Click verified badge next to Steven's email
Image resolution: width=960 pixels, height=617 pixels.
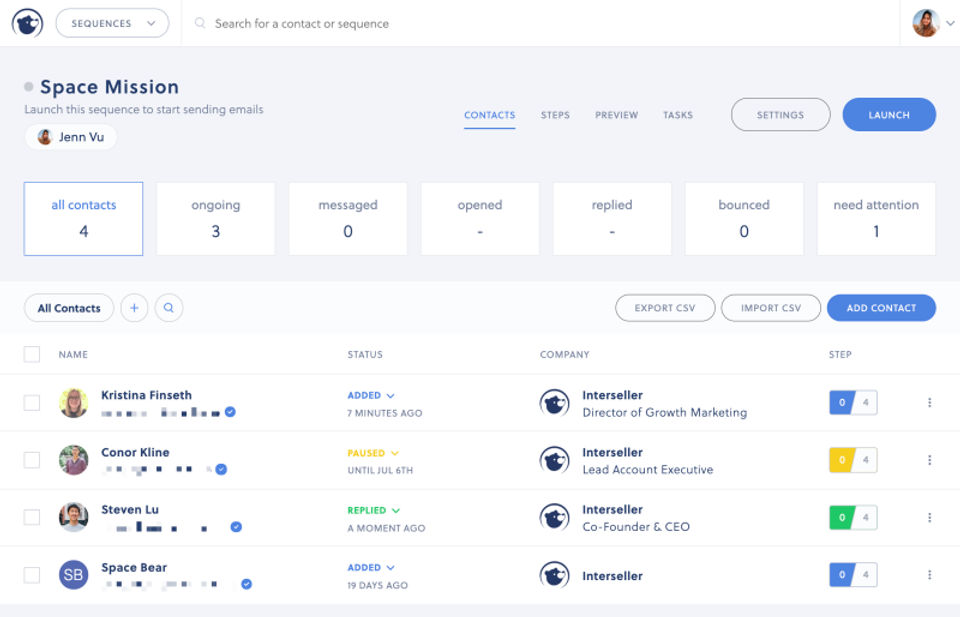click(x=236, y=527)
